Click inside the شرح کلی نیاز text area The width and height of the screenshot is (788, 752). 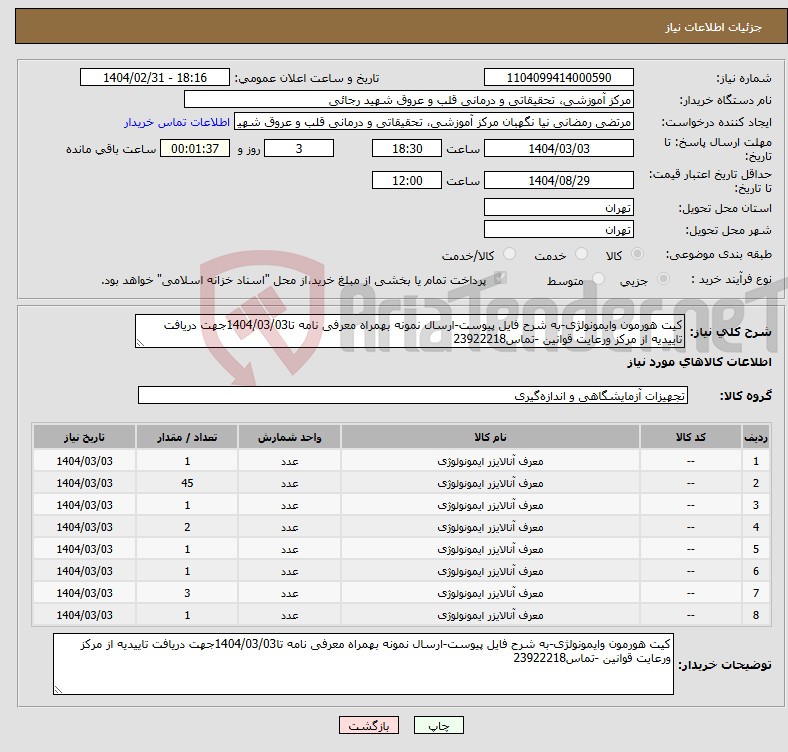(x=409, y=332)
